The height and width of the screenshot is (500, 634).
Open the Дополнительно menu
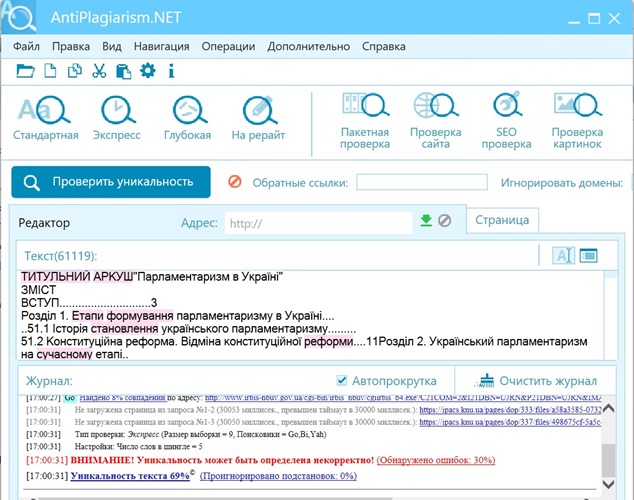pos(309,46)
